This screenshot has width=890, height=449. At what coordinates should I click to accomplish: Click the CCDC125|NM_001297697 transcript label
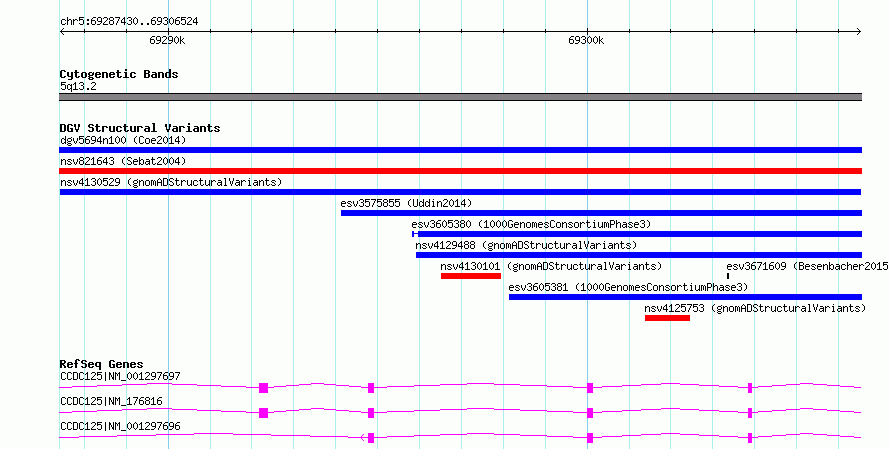pyautogui.click(x=120, y=376)
